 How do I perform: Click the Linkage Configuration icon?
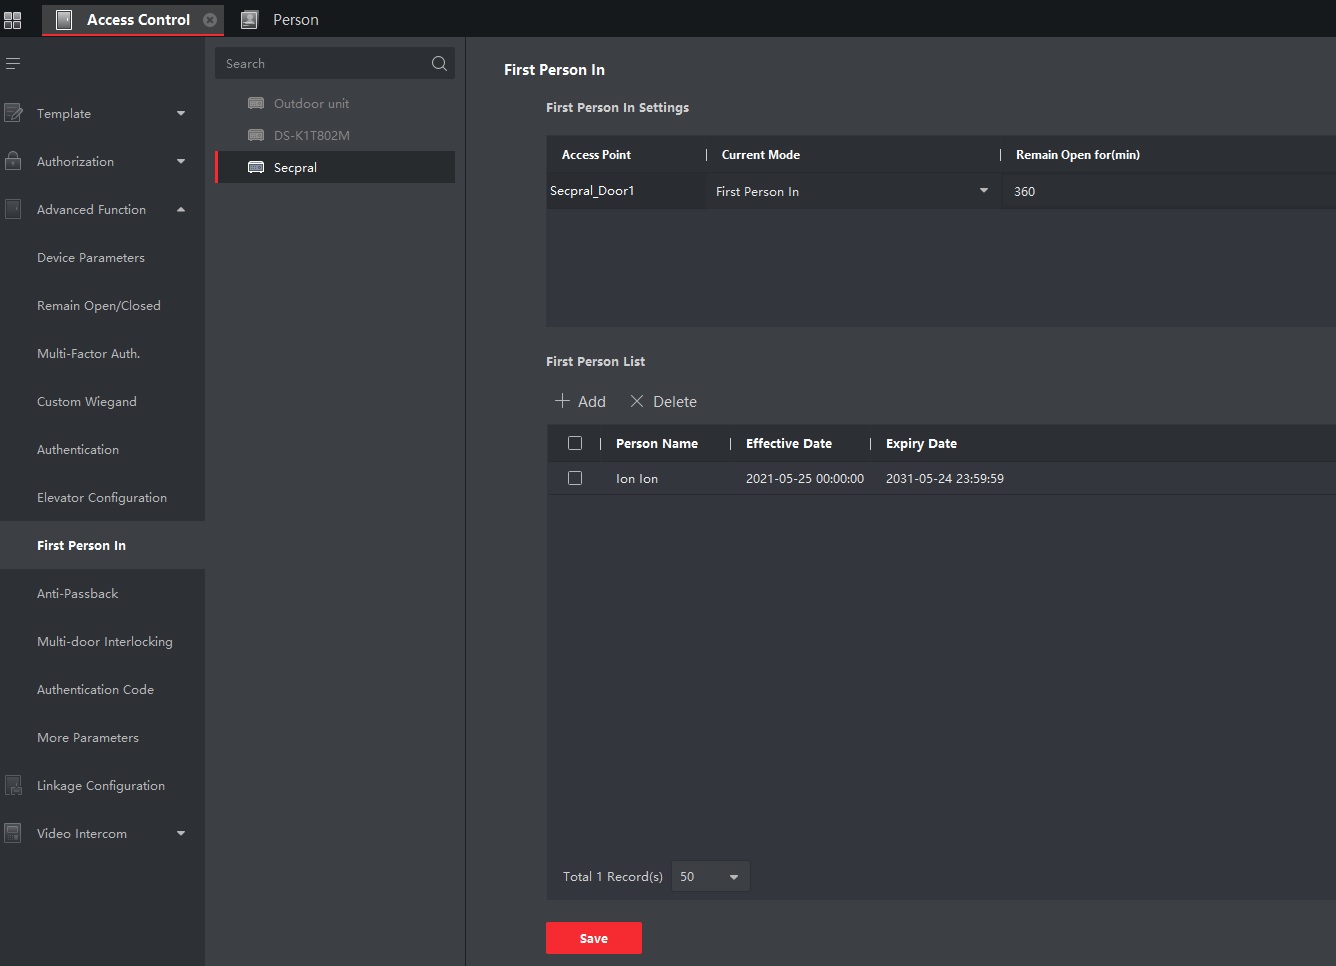(x=13, y=786)
